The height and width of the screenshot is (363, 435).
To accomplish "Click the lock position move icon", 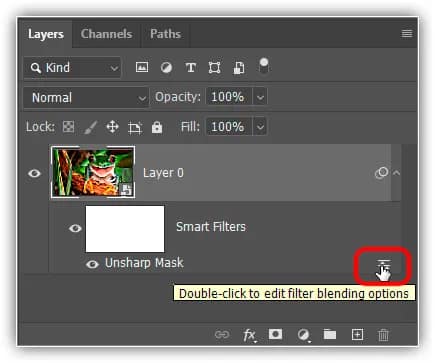I will coord(112,127).
